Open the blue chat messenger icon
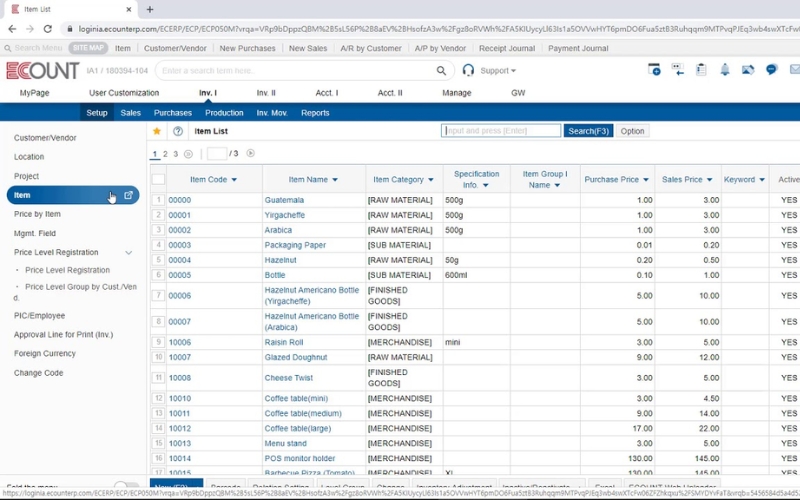This screenshot has width=800, height=500. click(771, 70)
